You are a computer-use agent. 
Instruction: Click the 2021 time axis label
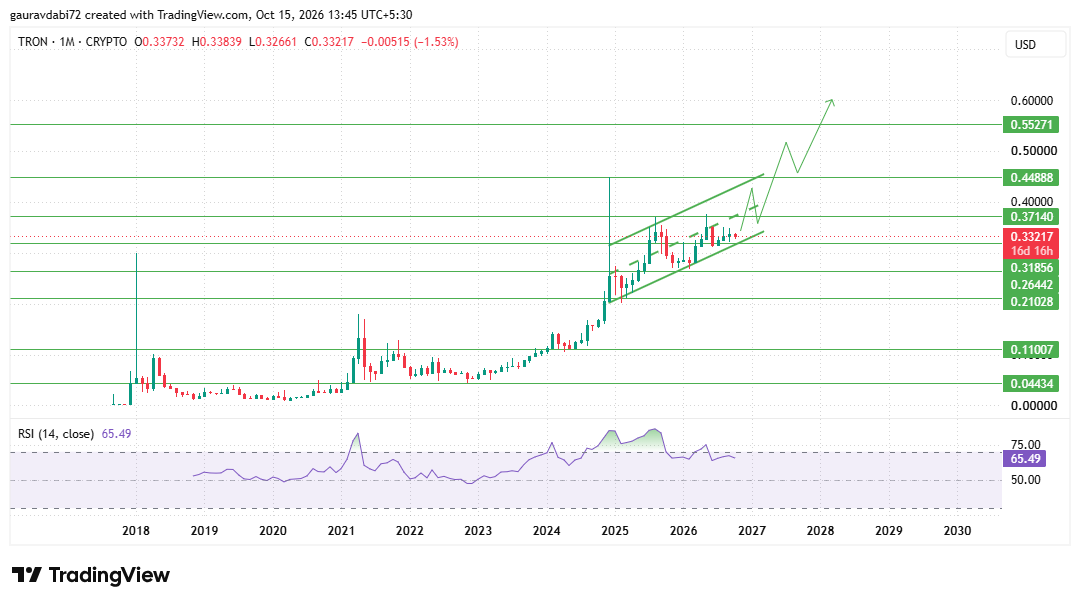coord(341,531)
